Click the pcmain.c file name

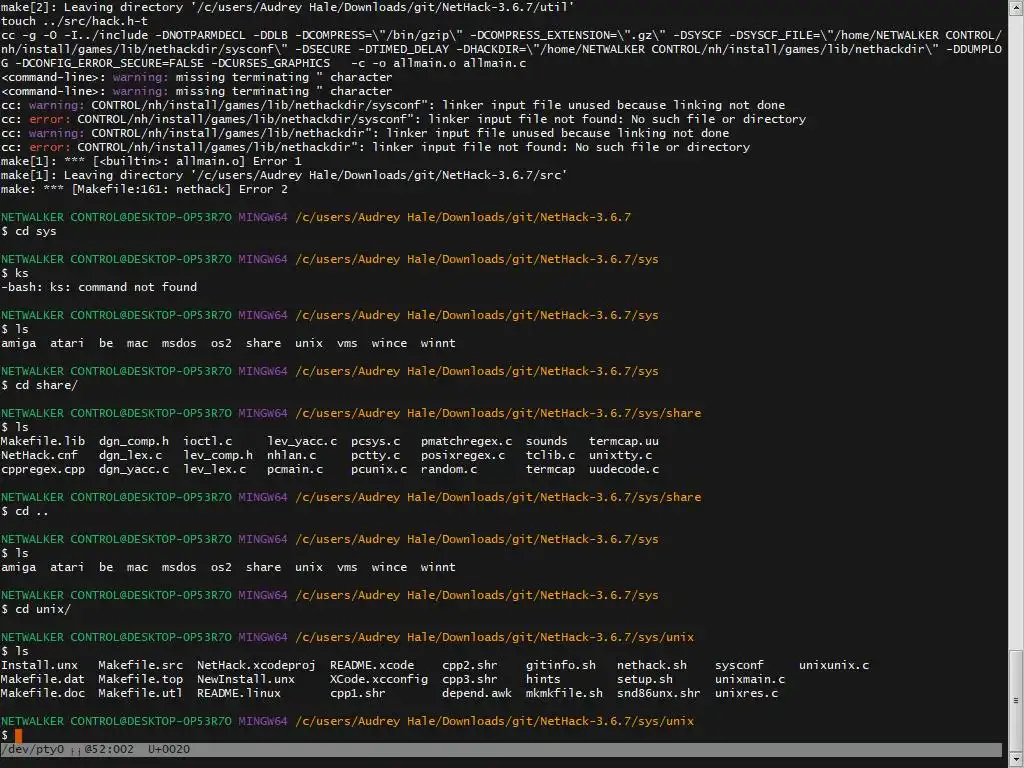(x=295, y=470)
